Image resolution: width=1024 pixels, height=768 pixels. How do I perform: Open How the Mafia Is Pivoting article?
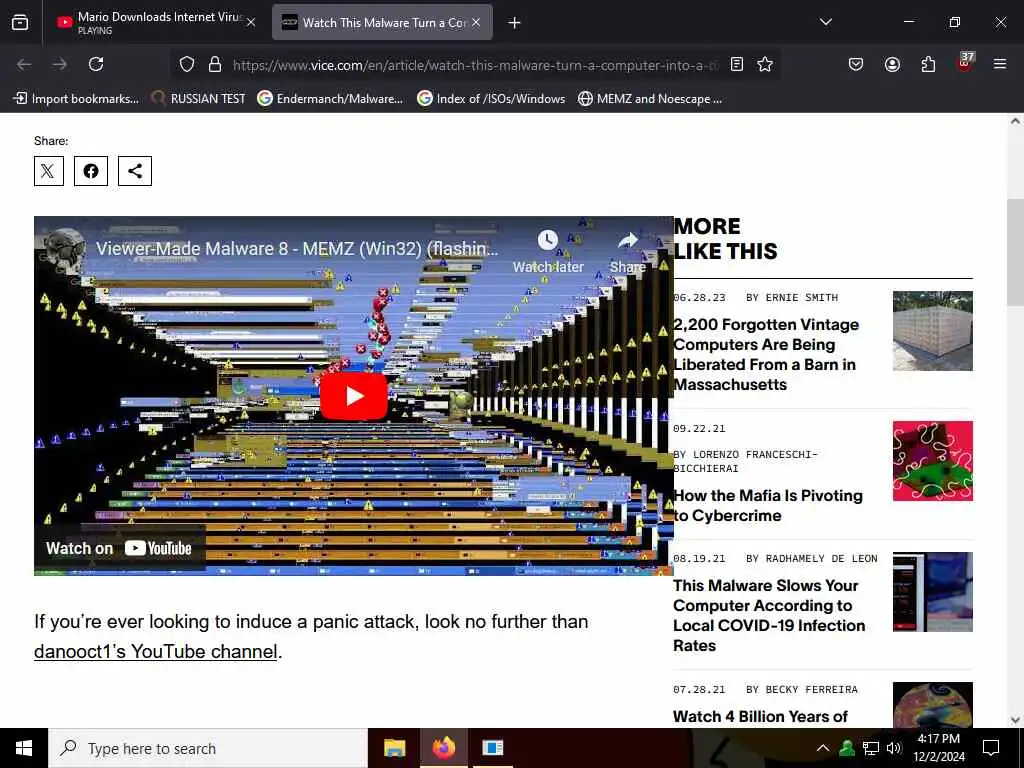coord(767,505)
